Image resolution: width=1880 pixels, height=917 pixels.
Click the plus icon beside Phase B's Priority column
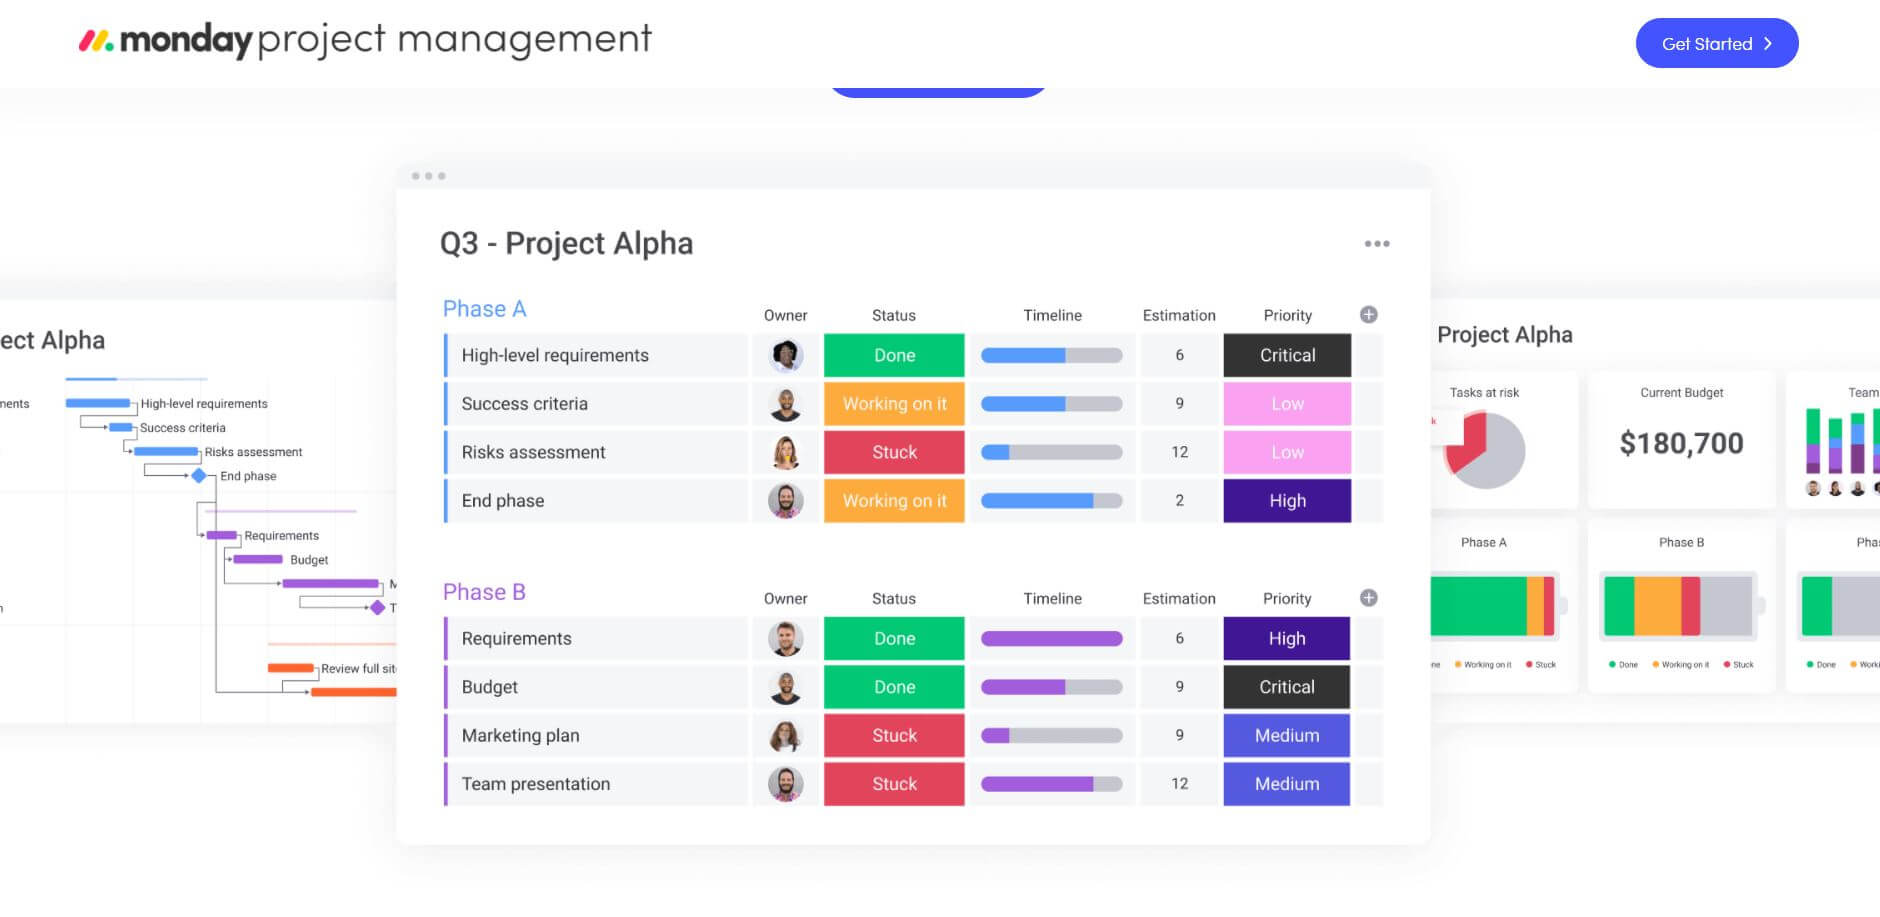point(1368,596)
